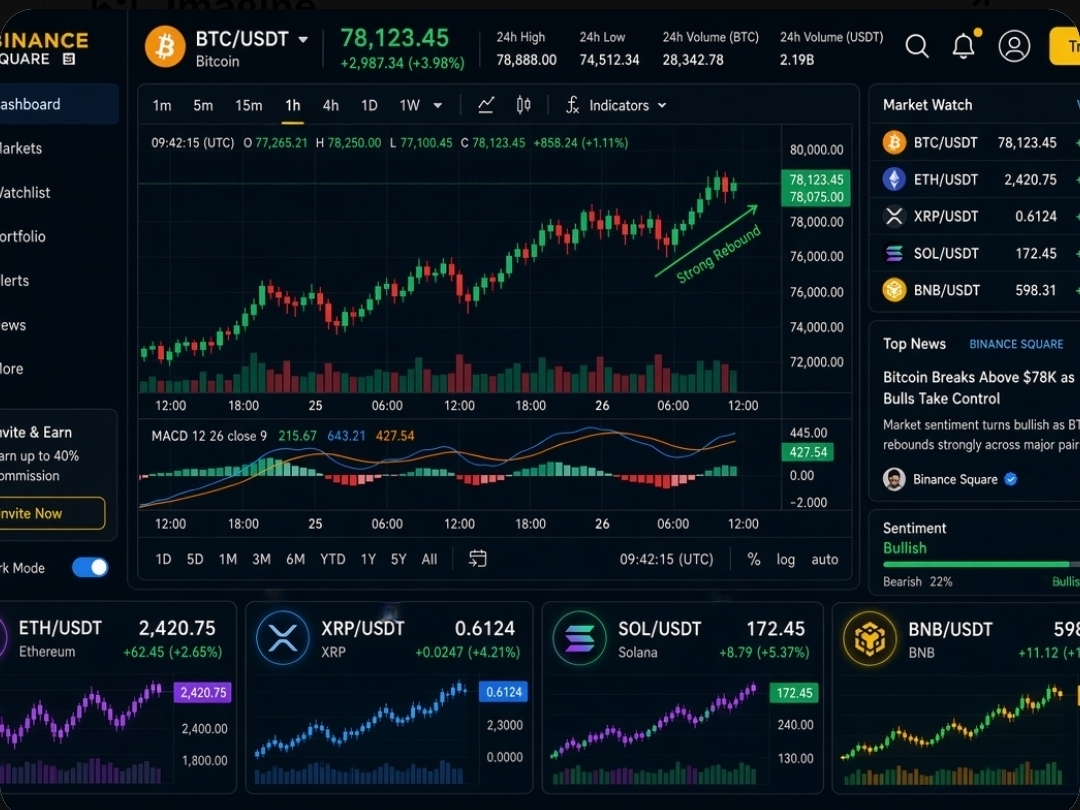Toggle log scale on chart
Image resolution: width=1080 pixels, height=810 pixels.
[786, 559]
